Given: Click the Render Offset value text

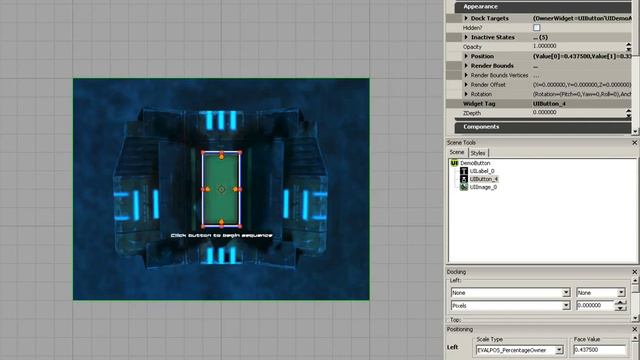Looking at the screenshot, I should point(582,84).
